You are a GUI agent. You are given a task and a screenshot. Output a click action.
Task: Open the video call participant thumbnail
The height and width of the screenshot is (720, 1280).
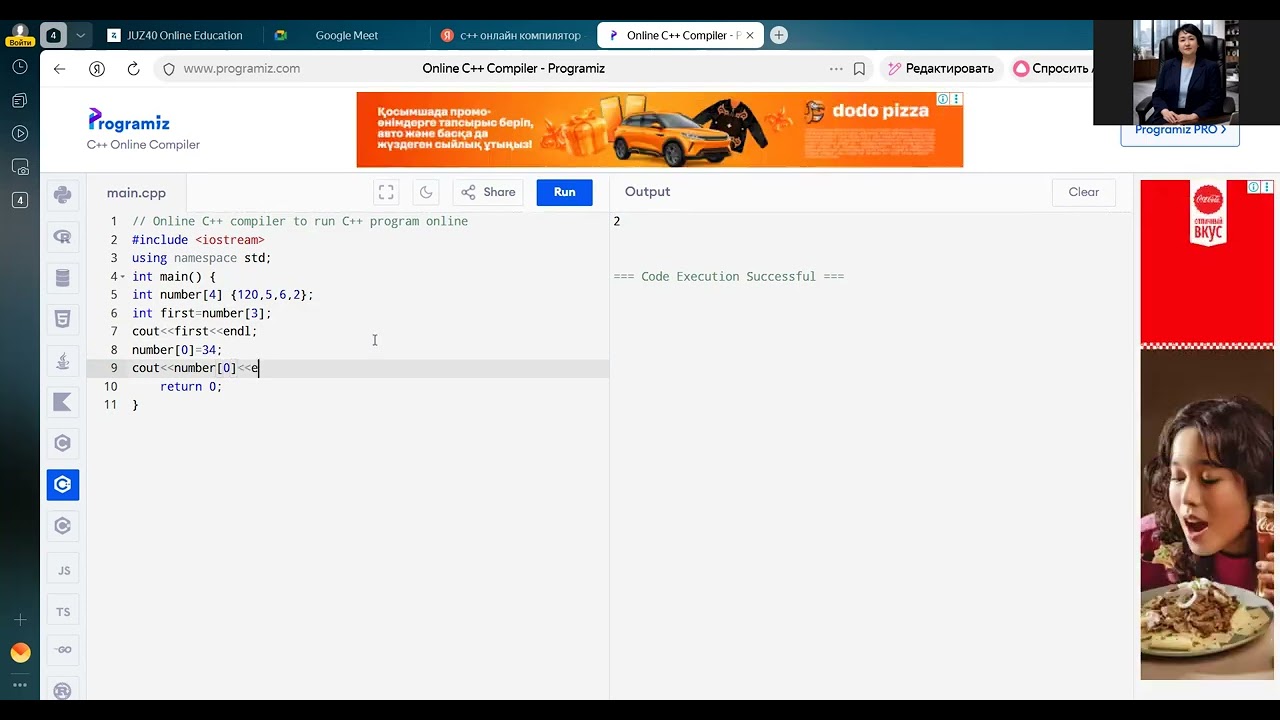pyautogui.click(x=1185, y=72)
